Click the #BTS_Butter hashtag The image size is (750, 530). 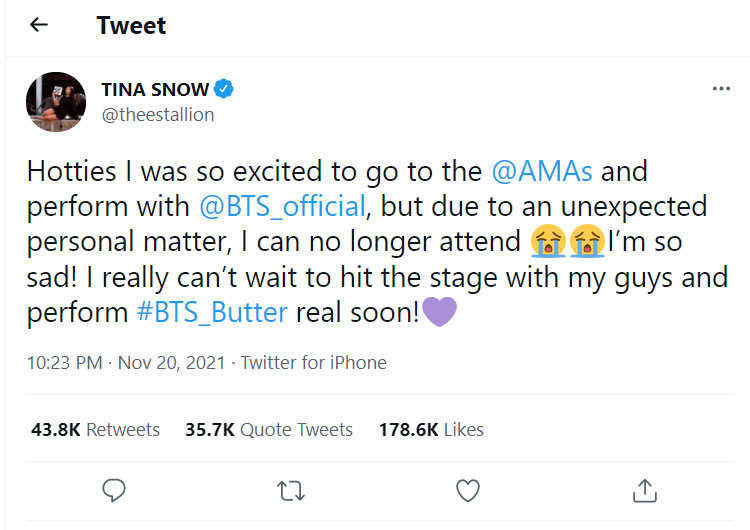[x=212, y=311]
